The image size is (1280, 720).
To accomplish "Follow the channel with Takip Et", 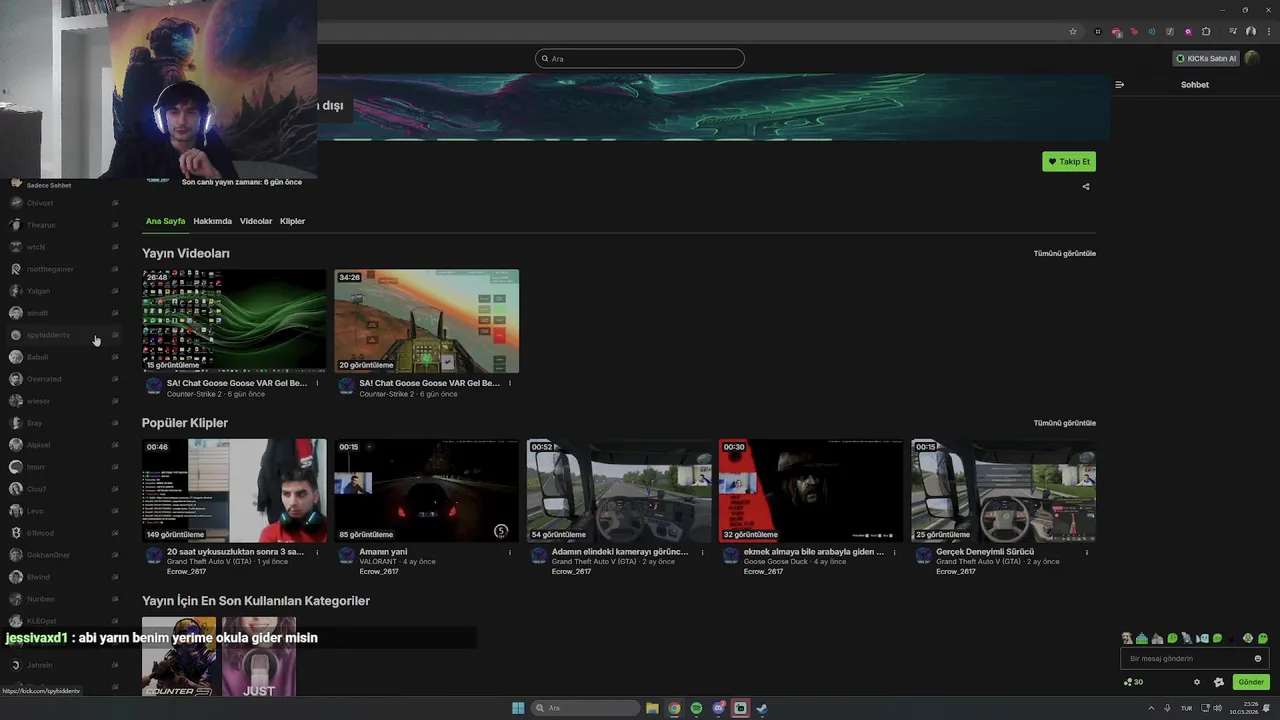I will [1069, 161].
